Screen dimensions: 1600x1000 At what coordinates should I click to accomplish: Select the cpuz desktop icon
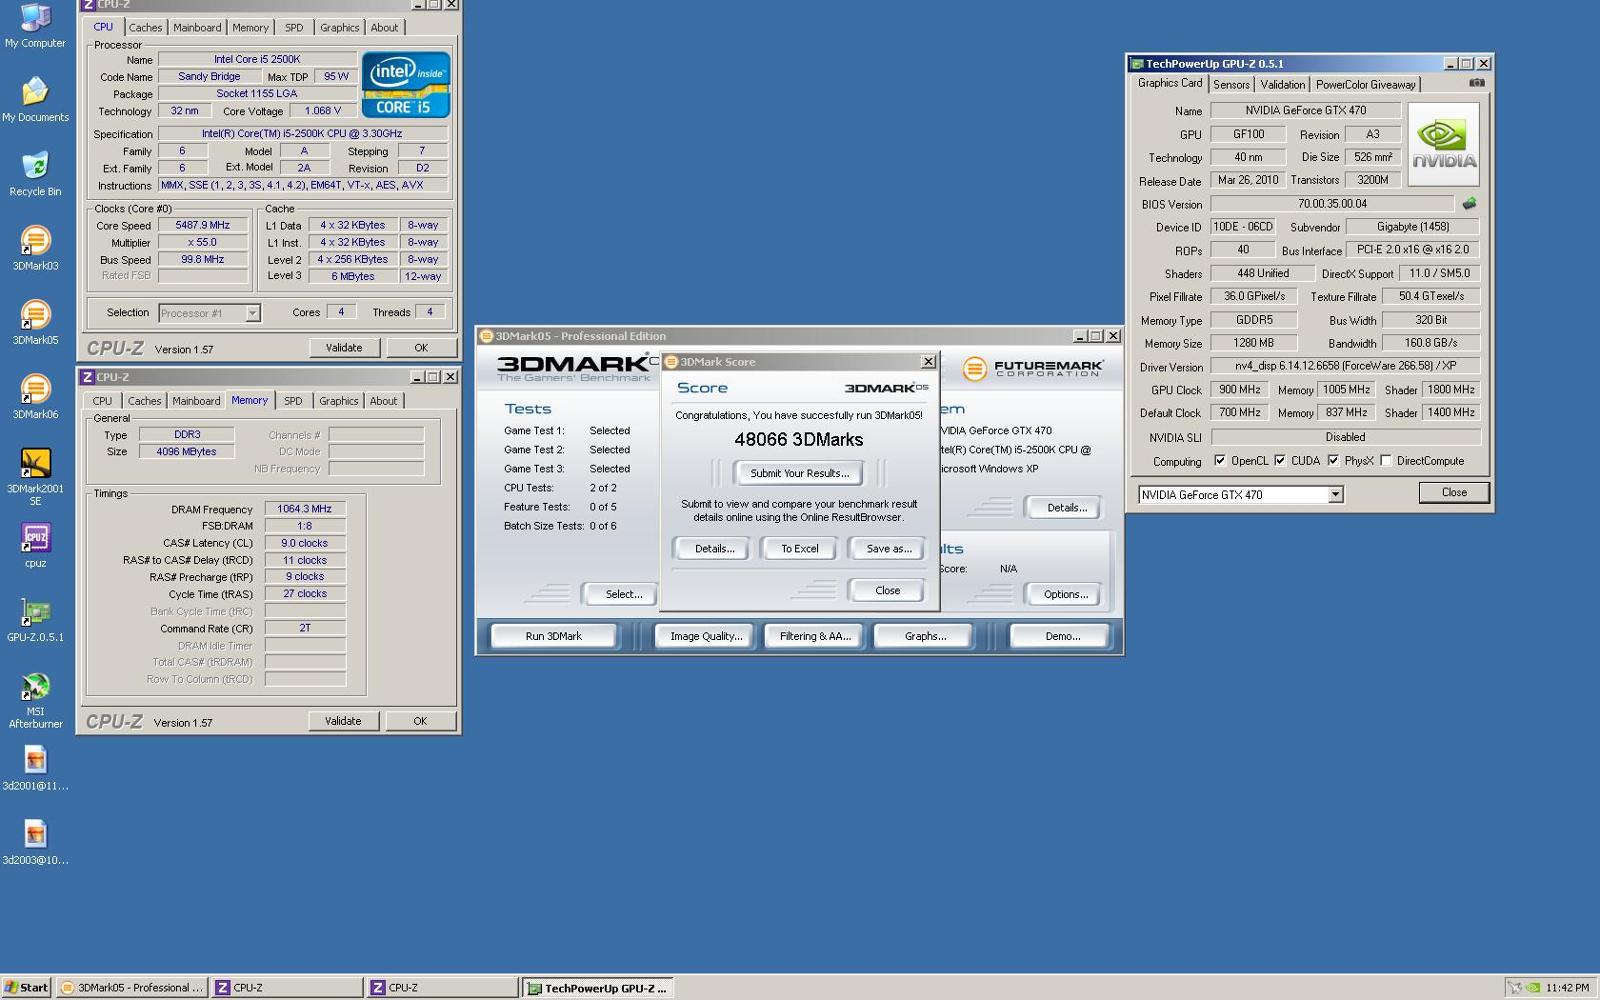(35, 545)
